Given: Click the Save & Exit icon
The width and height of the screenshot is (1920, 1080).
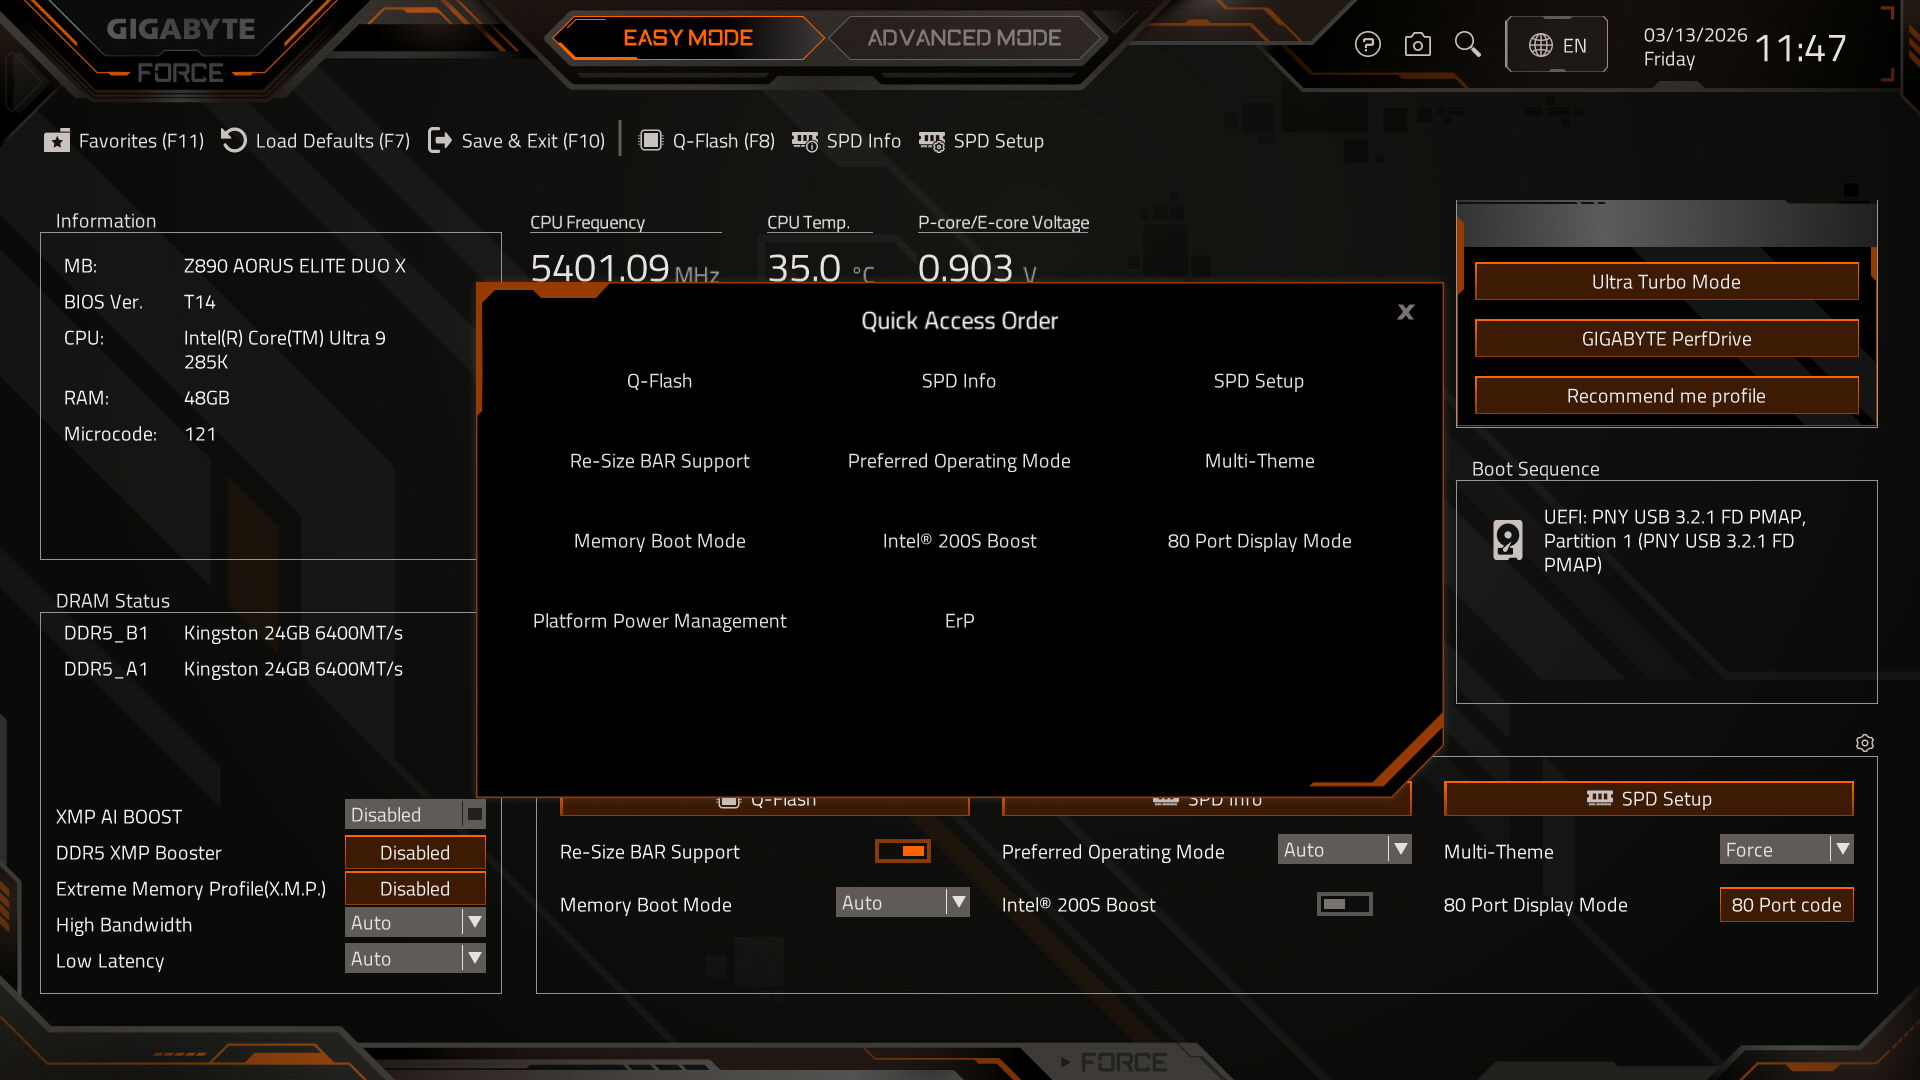Looking at the screenshot, I should [x=439, y=141].
